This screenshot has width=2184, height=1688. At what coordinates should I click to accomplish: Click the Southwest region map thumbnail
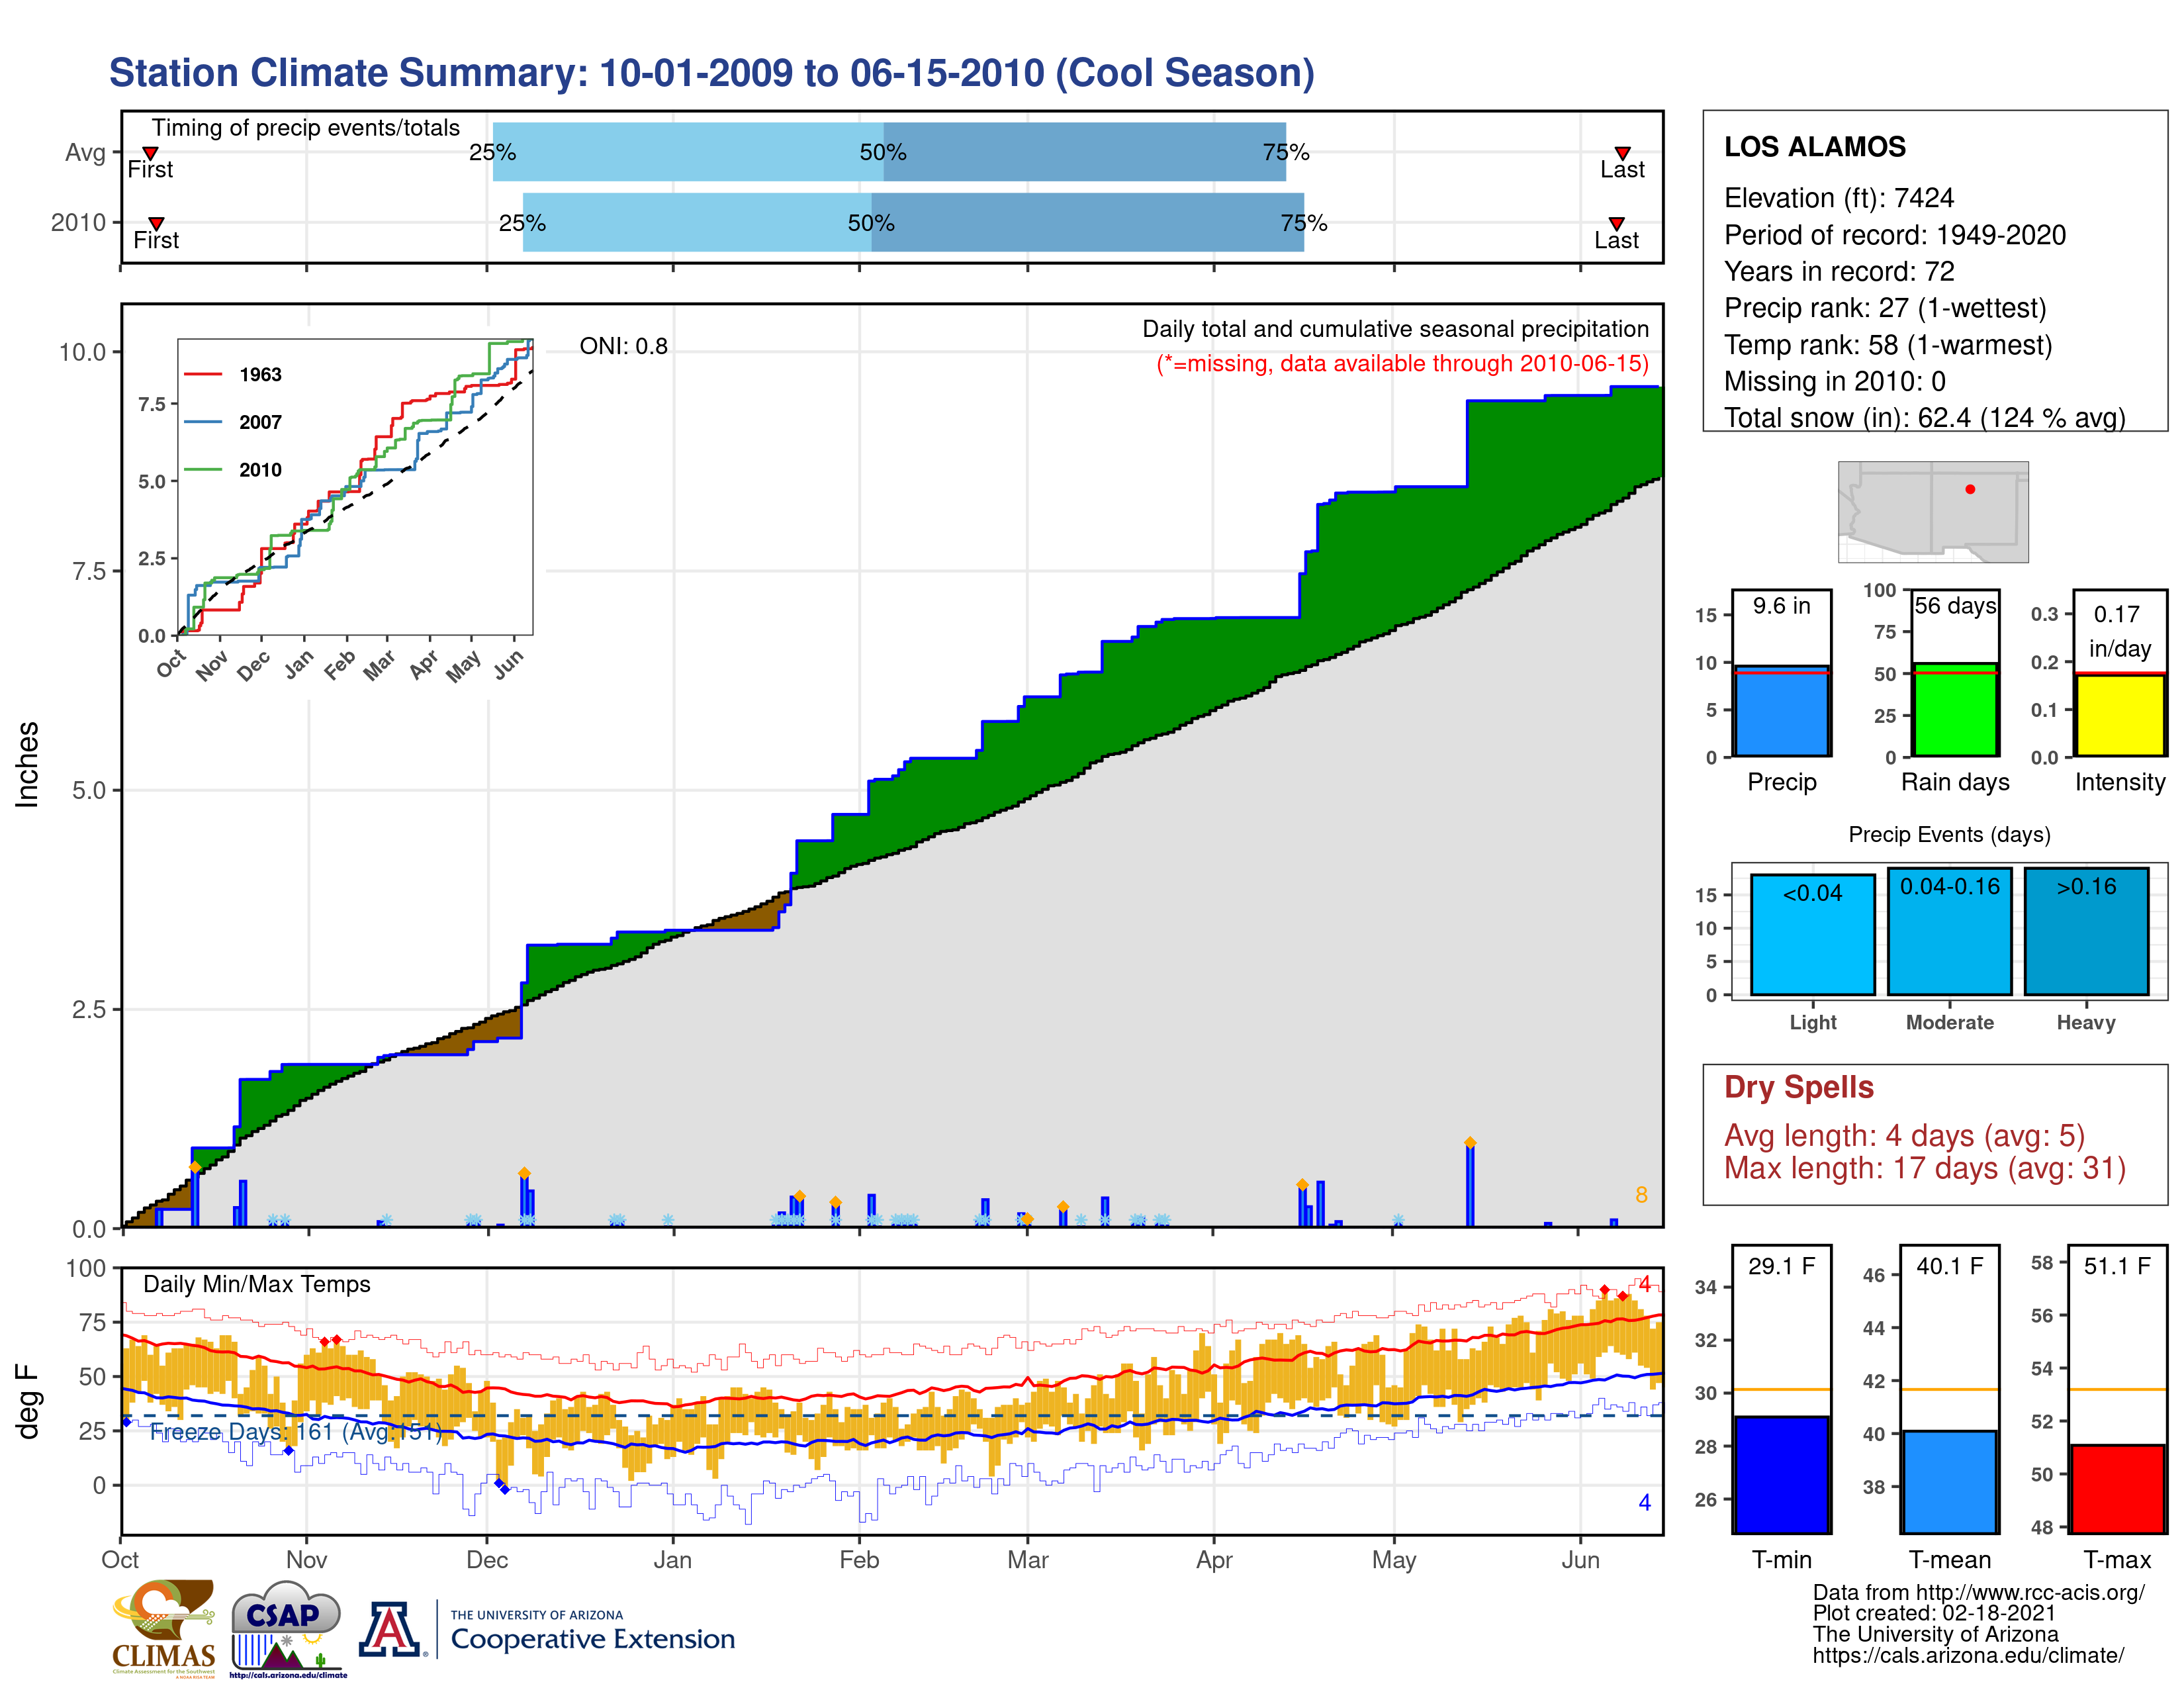point(1933,511)
